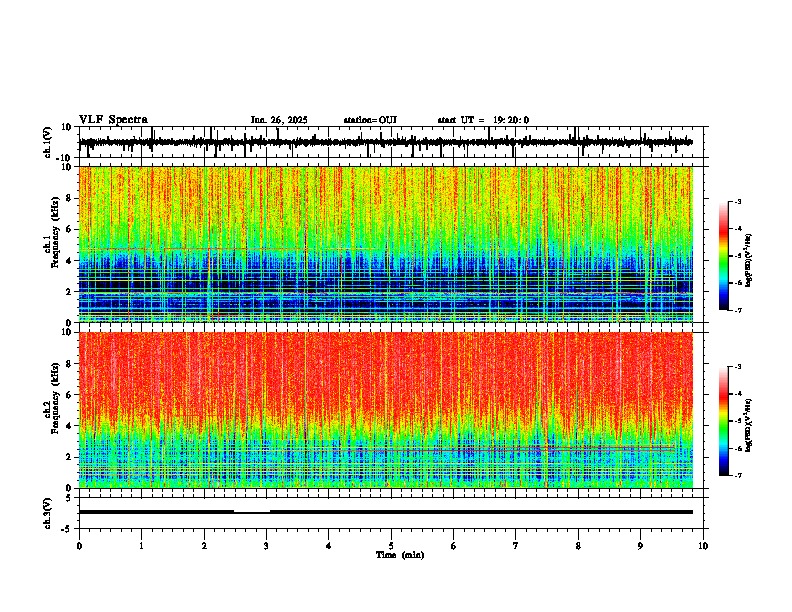Click the time axis tick label "9"
Image resolution: width=792 pixels, height=612 pixels.
pyautogui.click(x=640, y=546)
